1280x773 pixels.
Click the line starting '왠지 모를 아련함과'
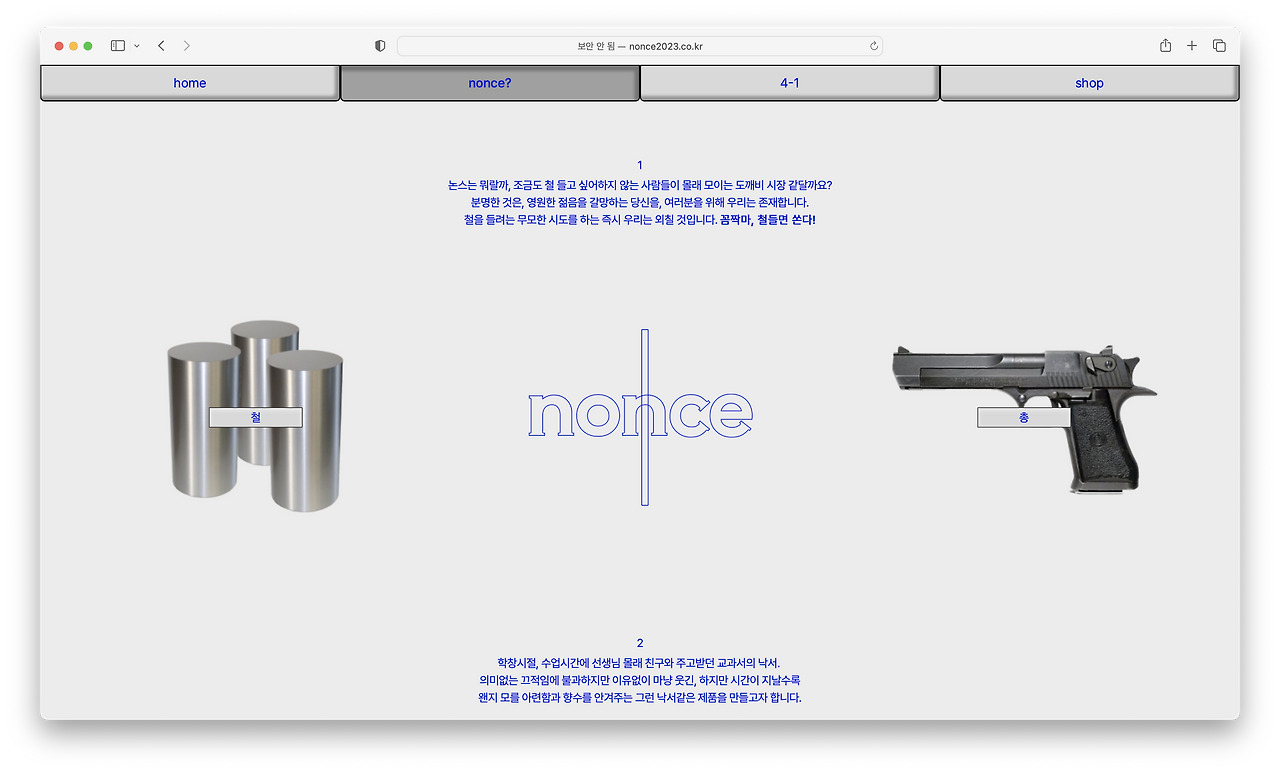click(640, 698)
